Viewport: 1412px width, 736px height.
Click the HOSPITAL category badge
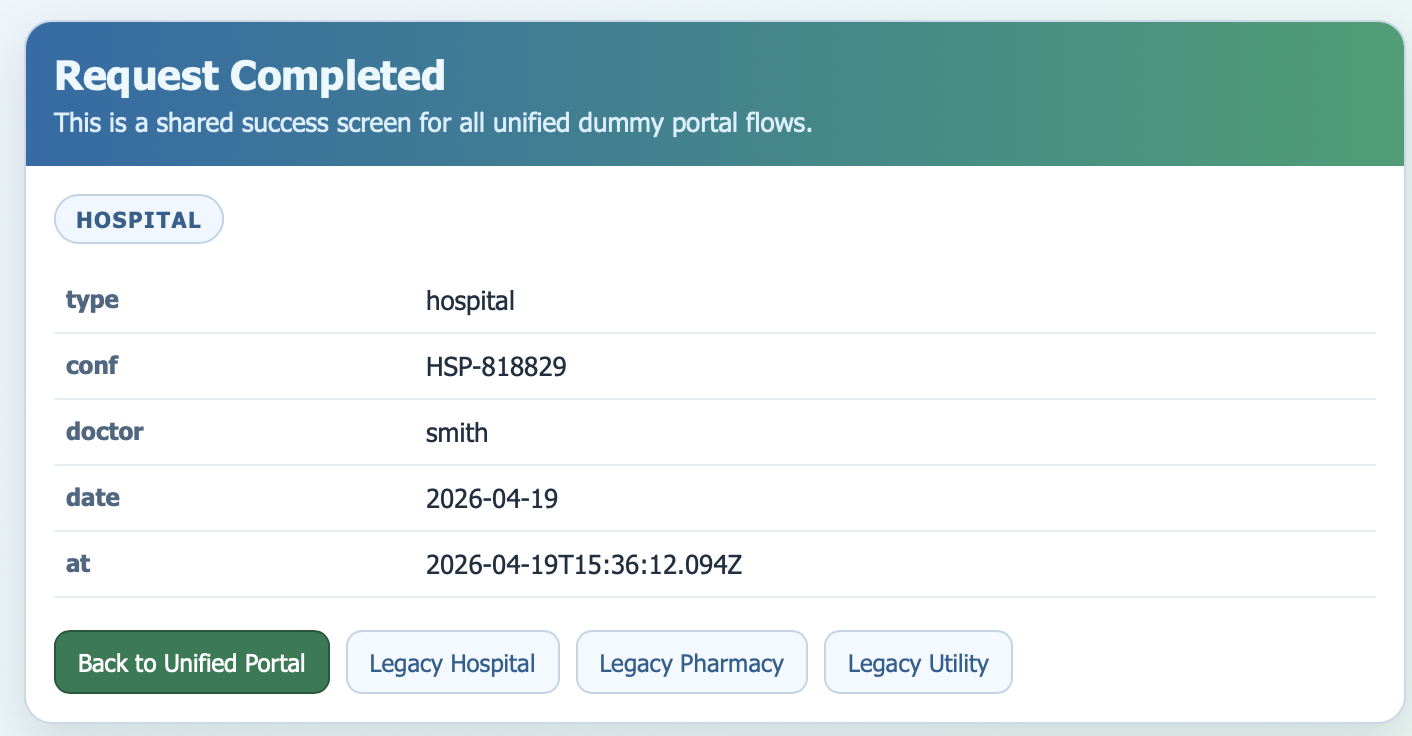[138, 220]
